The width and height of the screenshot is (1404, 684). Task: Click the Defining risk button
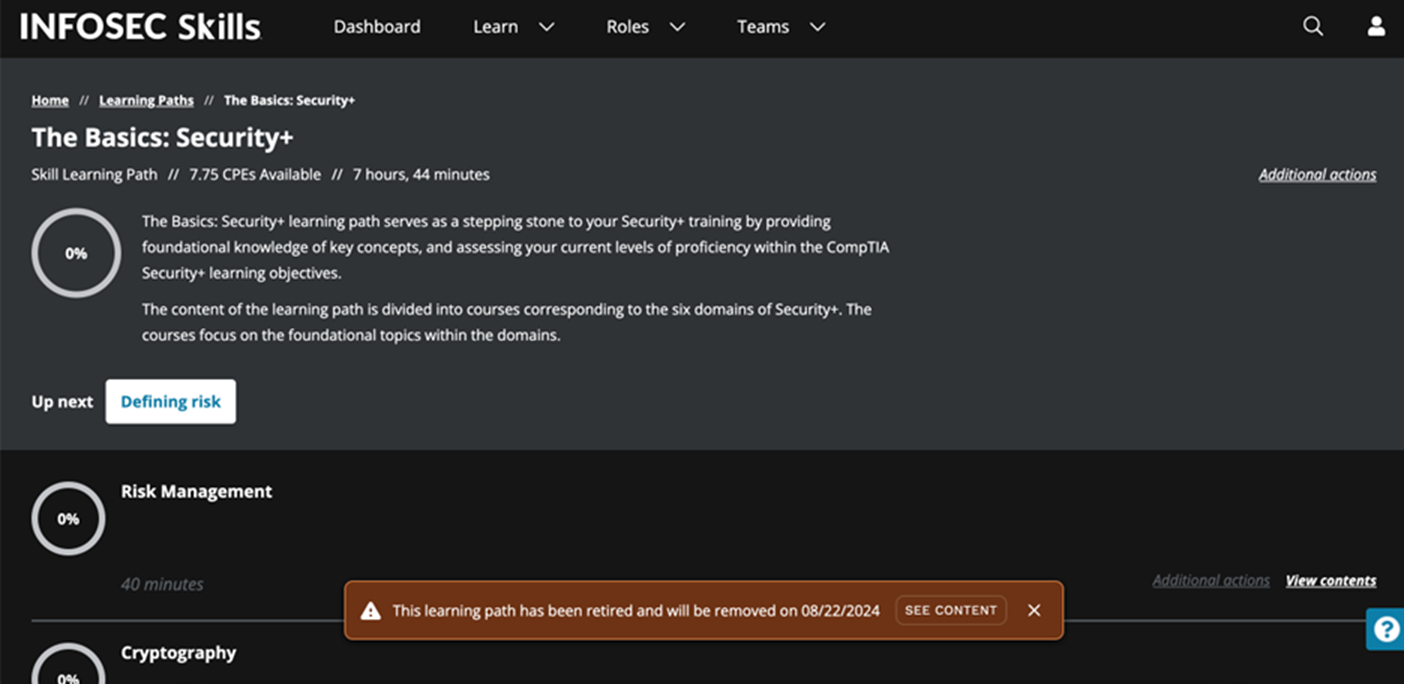(x=171, y=401)
